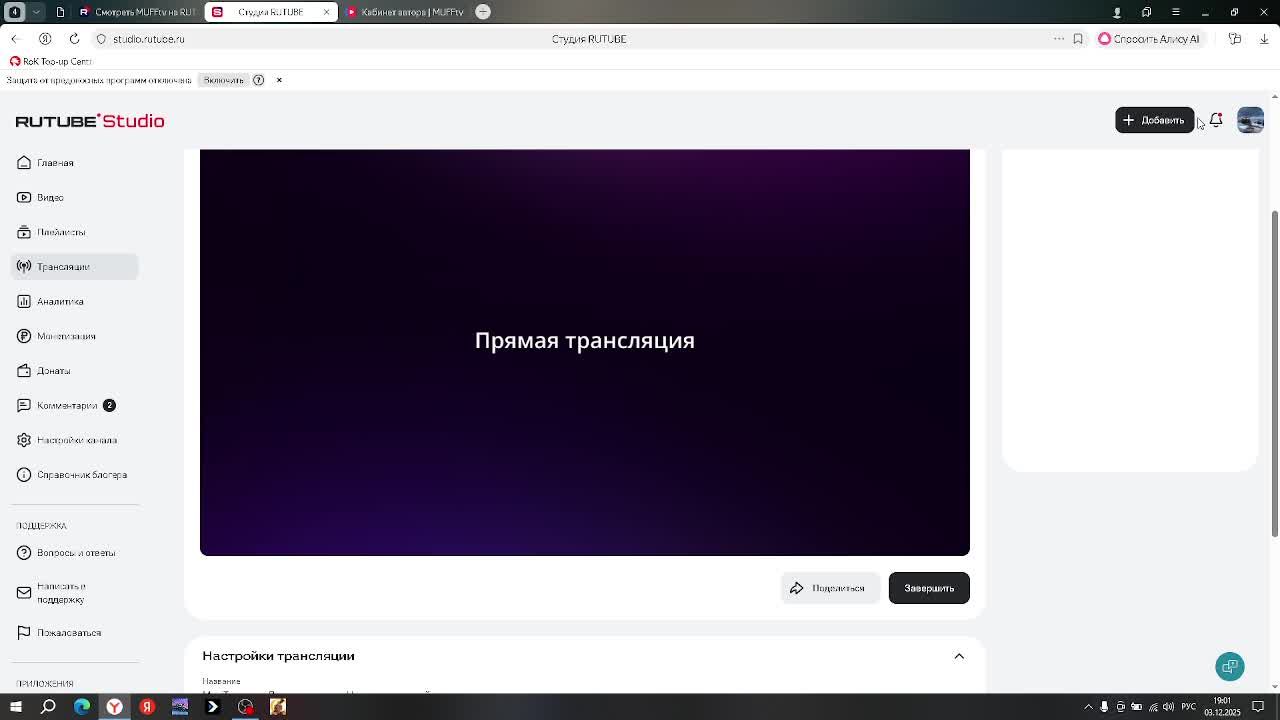Dismiss the protection banner
The width and height of the screenshot is (1280, 720).
[x=279, y=80]
